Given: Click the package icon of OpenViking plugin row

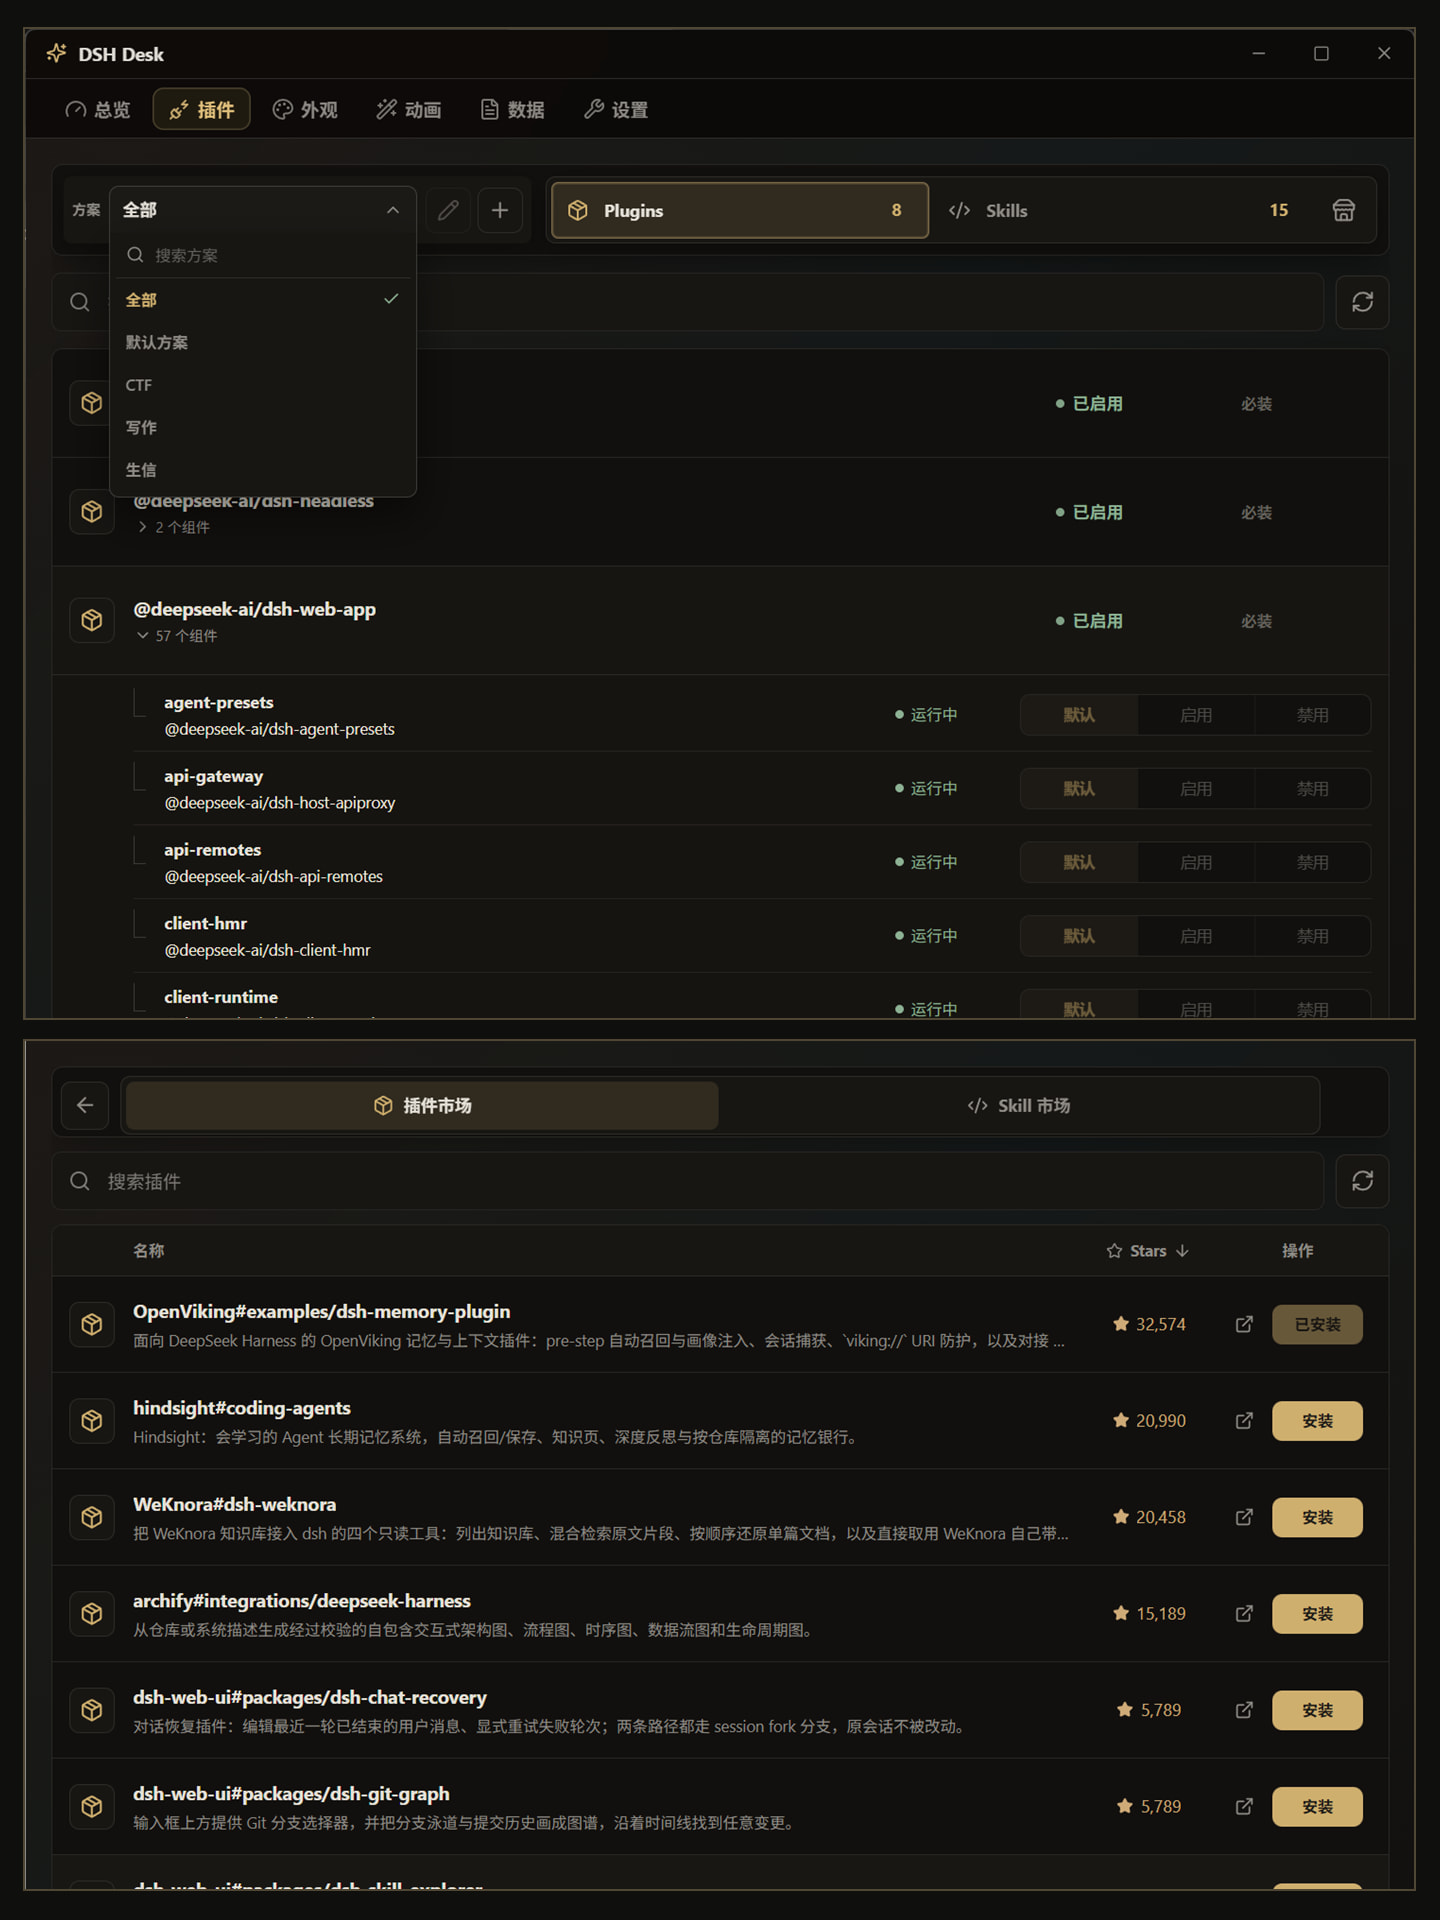Looking at the screenshot, I should click(92, 1324).
